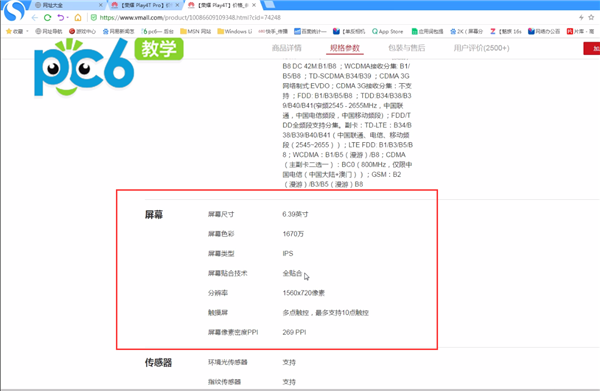Screen dimensions: 600x391
Task: Reload the page with green refresh icon
Action: [47, 18]
